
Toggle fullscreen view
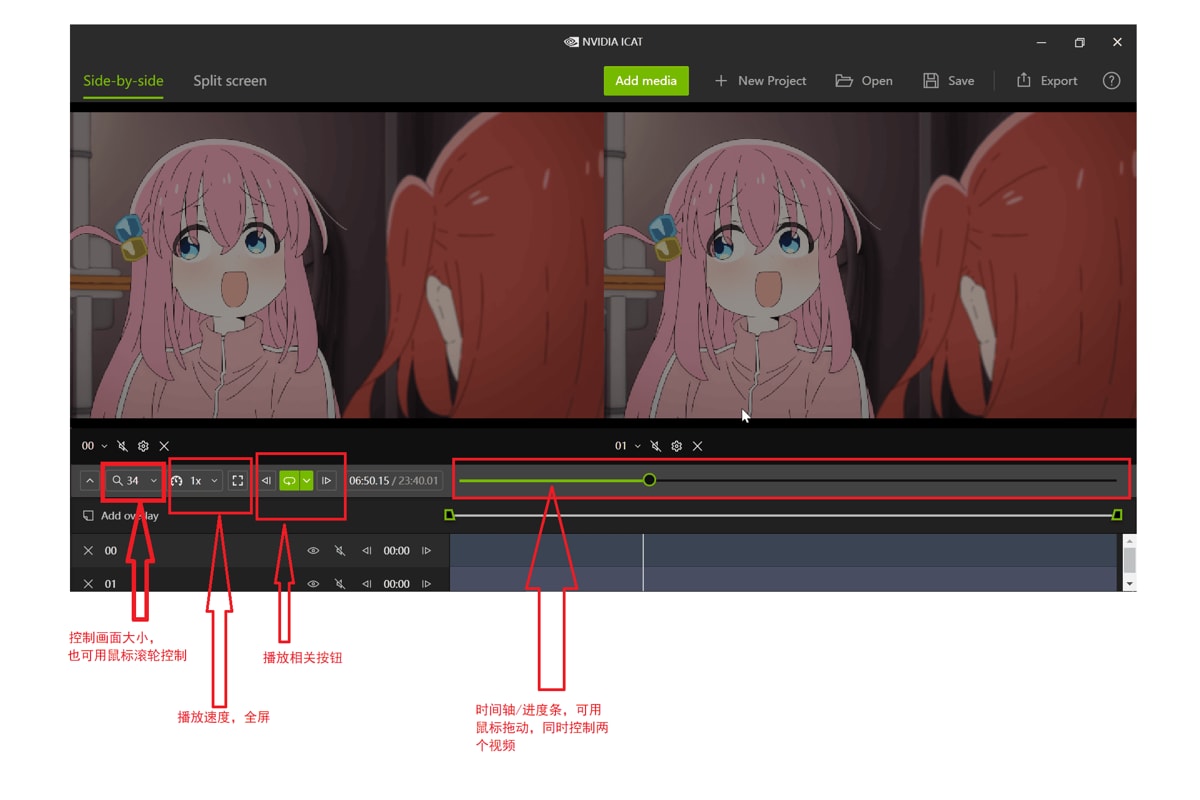click(x=238, y=481)
